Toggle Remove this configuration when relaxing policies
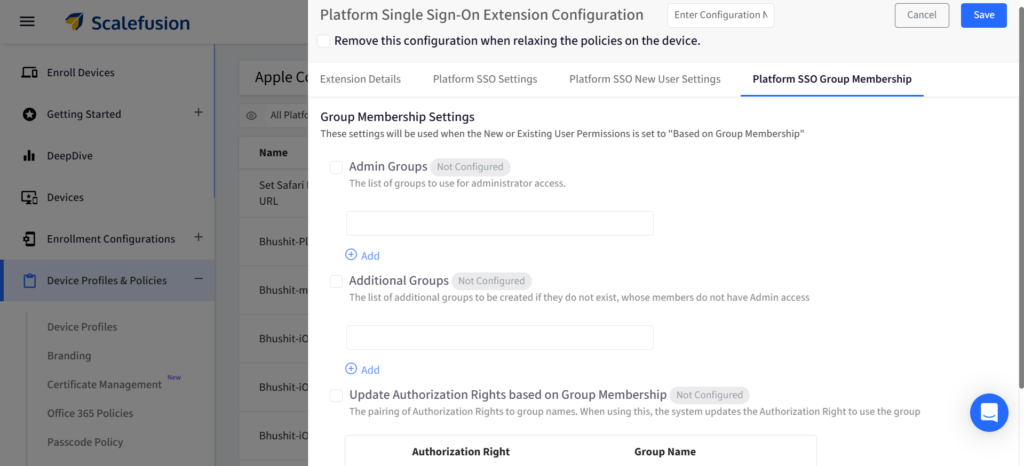The height and width of the screenshot is (466, 1024). (x=323, y=41)
